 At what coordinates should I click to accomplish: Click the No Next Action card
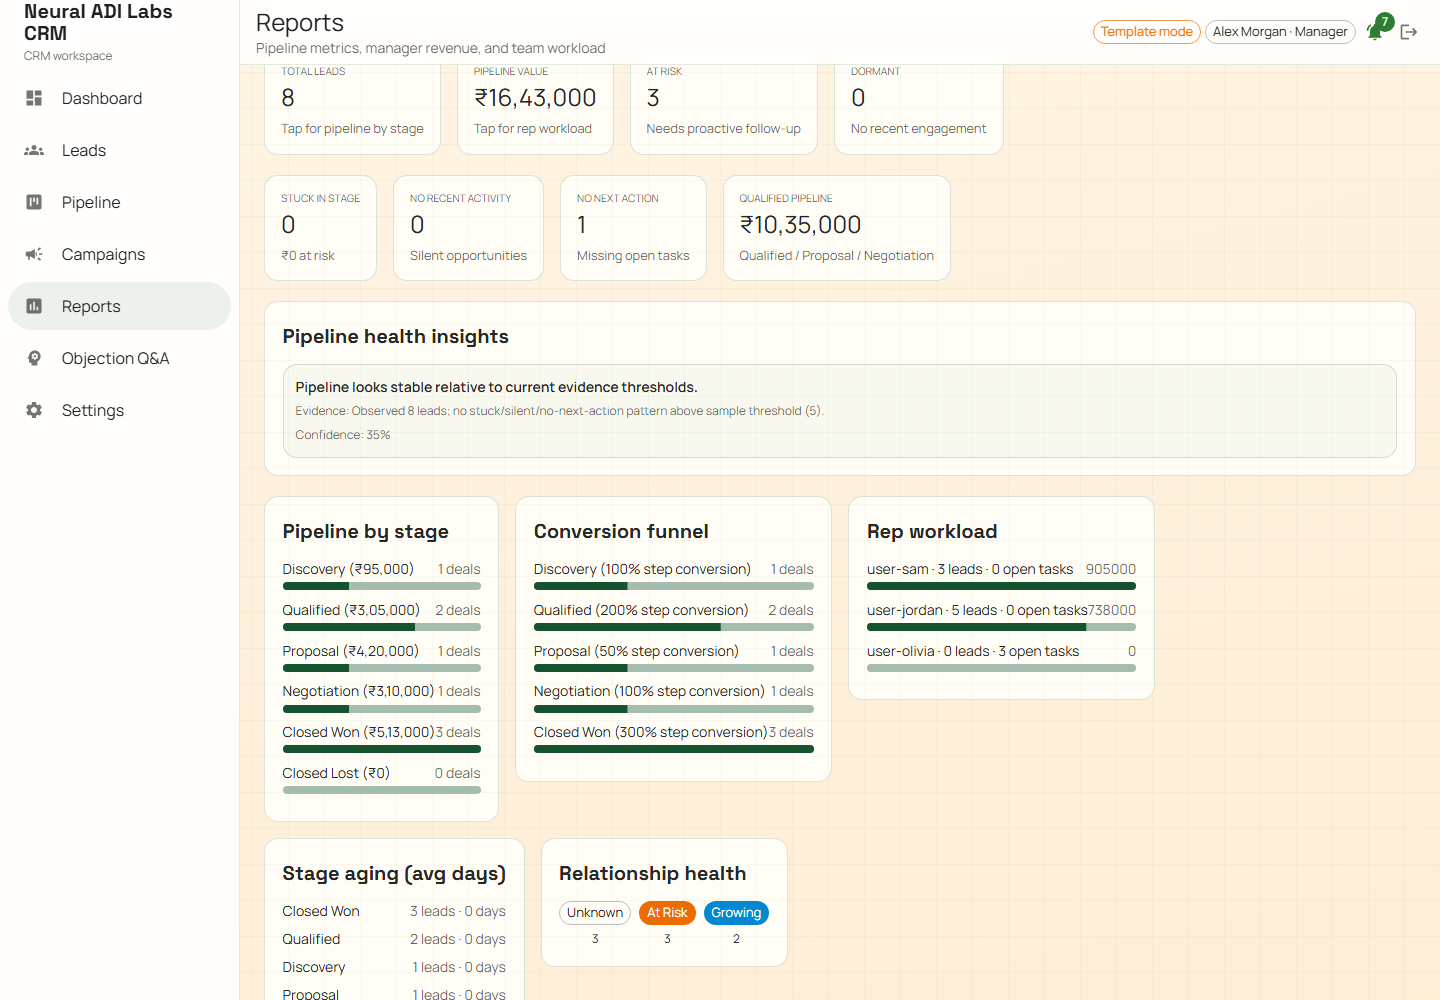click(633, 228)
